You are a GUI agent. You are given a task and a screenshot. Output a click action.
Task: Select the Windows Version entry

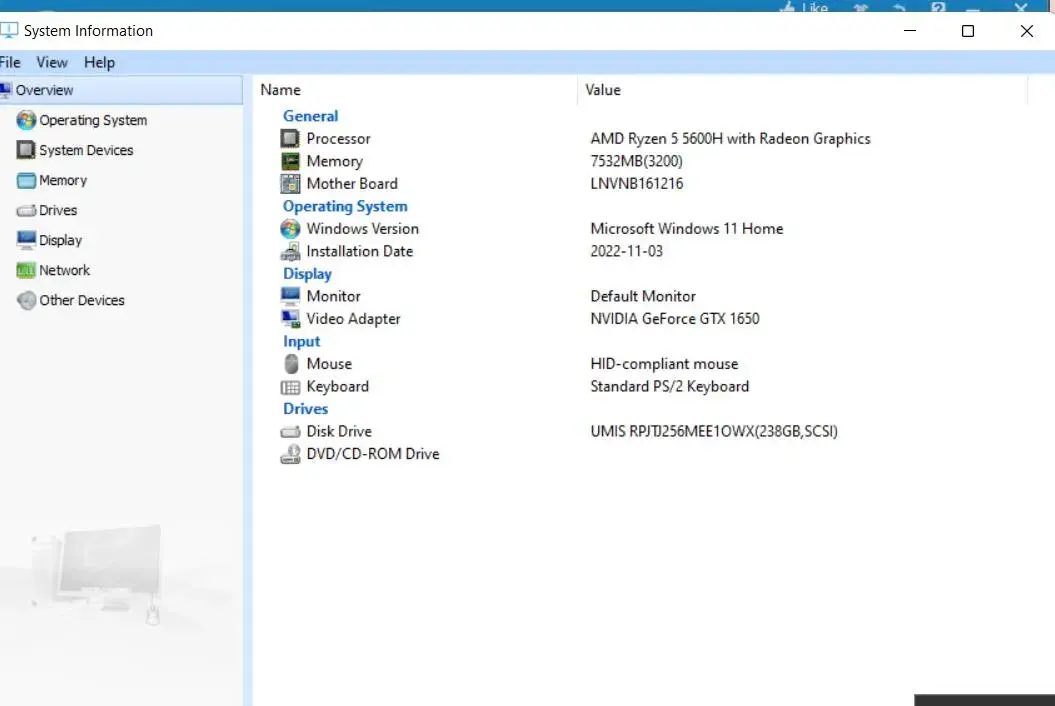[x=362, y=229]
